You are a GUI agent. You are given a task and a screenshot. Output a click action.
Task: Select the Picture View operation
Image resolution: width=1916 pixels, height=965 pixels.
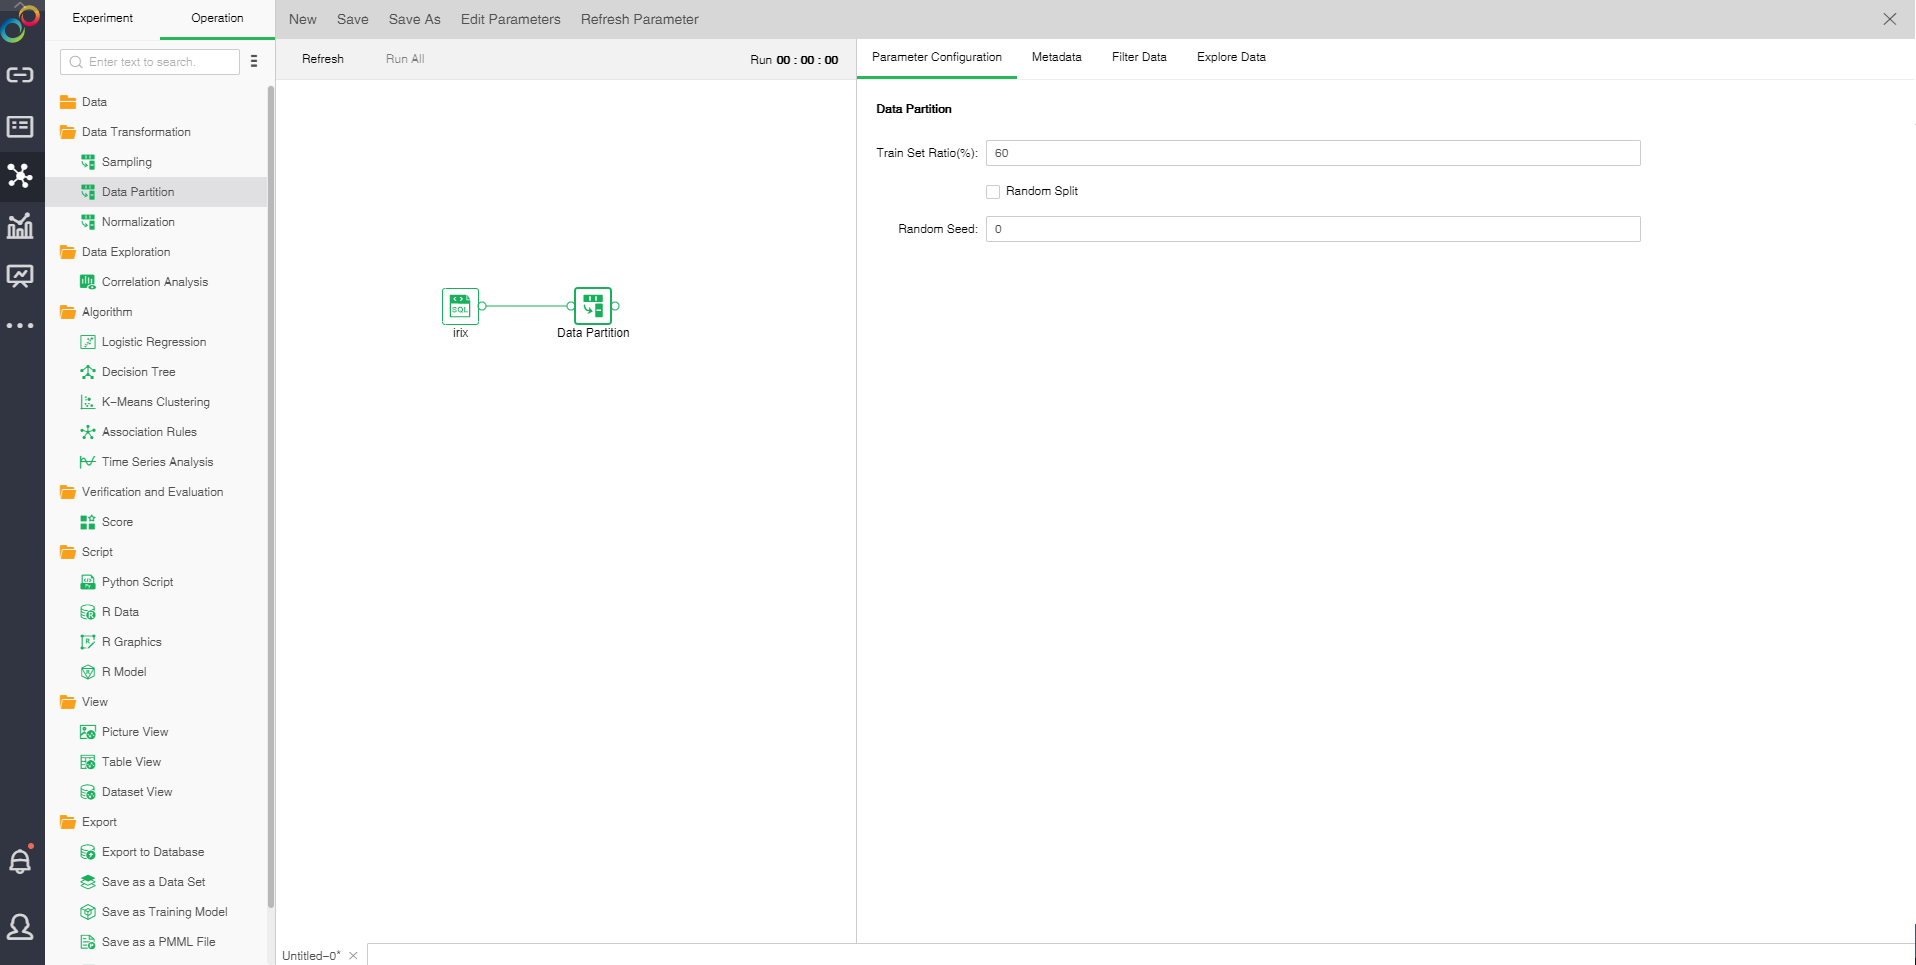point(135,732)
